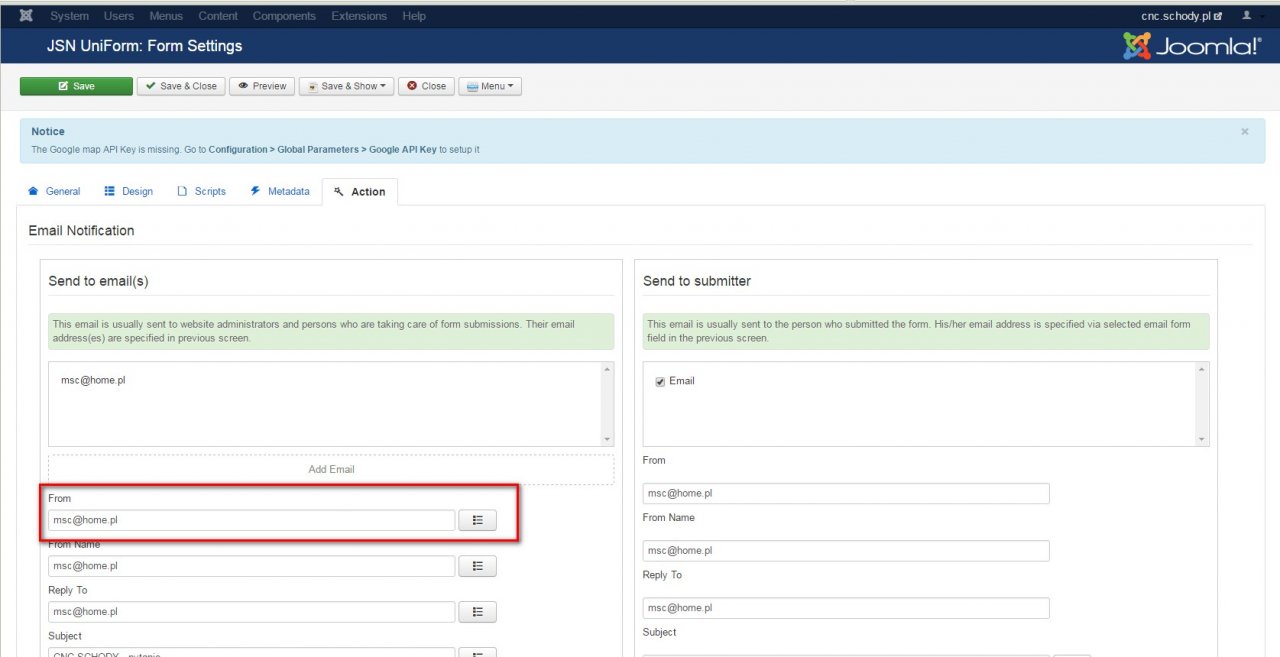Open the Components menu
Image resolution: width=1280 pixels, height=657 pixels.
(x=284, y=16)
